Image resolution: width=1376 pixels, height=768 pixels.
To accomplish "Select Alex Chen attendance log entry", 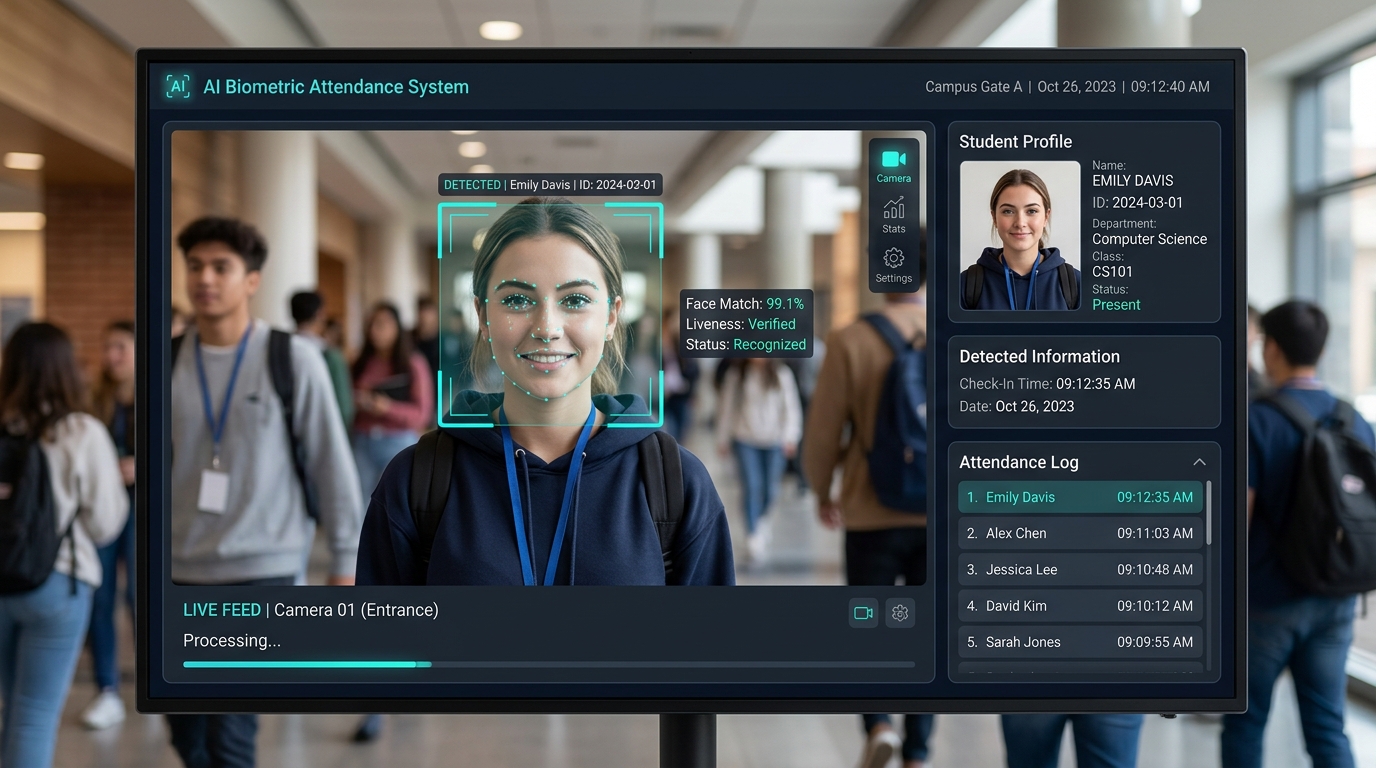I will click(1080, 533).
